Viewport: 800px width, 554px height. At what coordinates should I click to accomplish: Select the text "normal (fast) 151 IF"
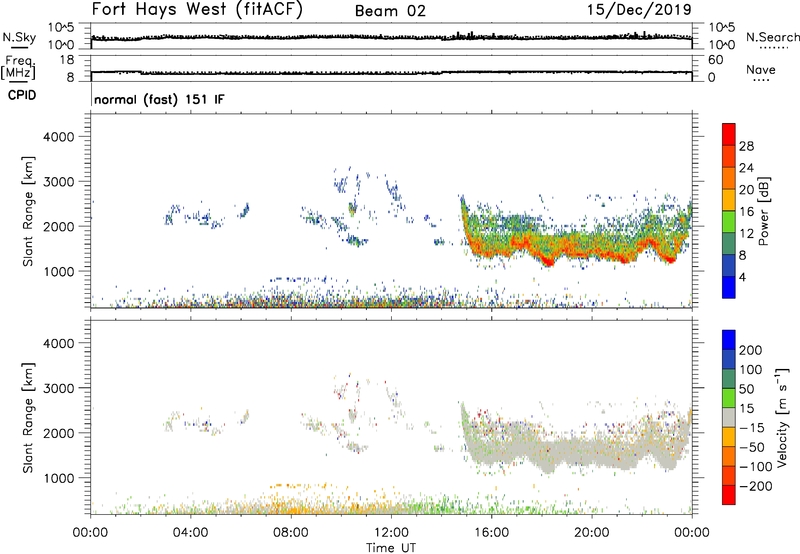click(x=159, y=99)
